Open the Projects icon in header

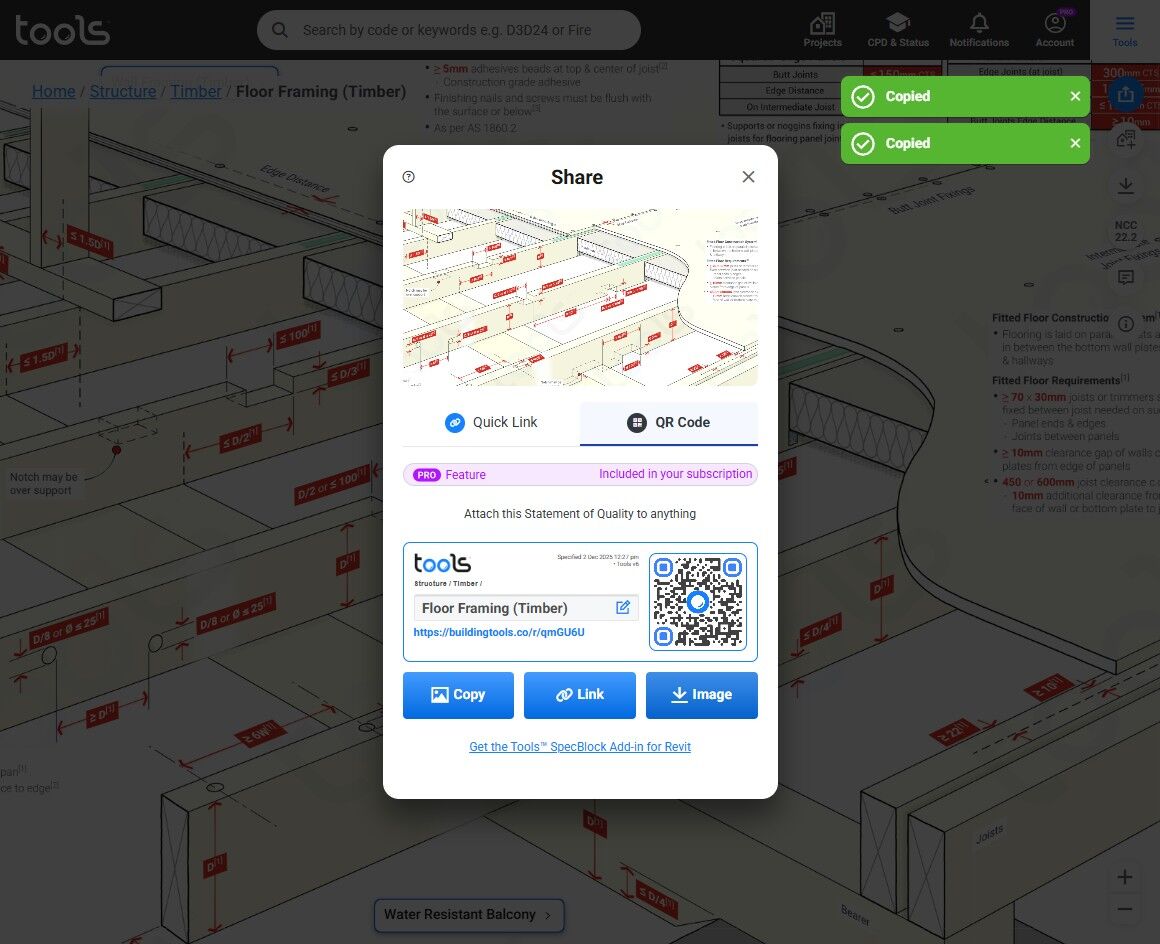click(822, 23)
